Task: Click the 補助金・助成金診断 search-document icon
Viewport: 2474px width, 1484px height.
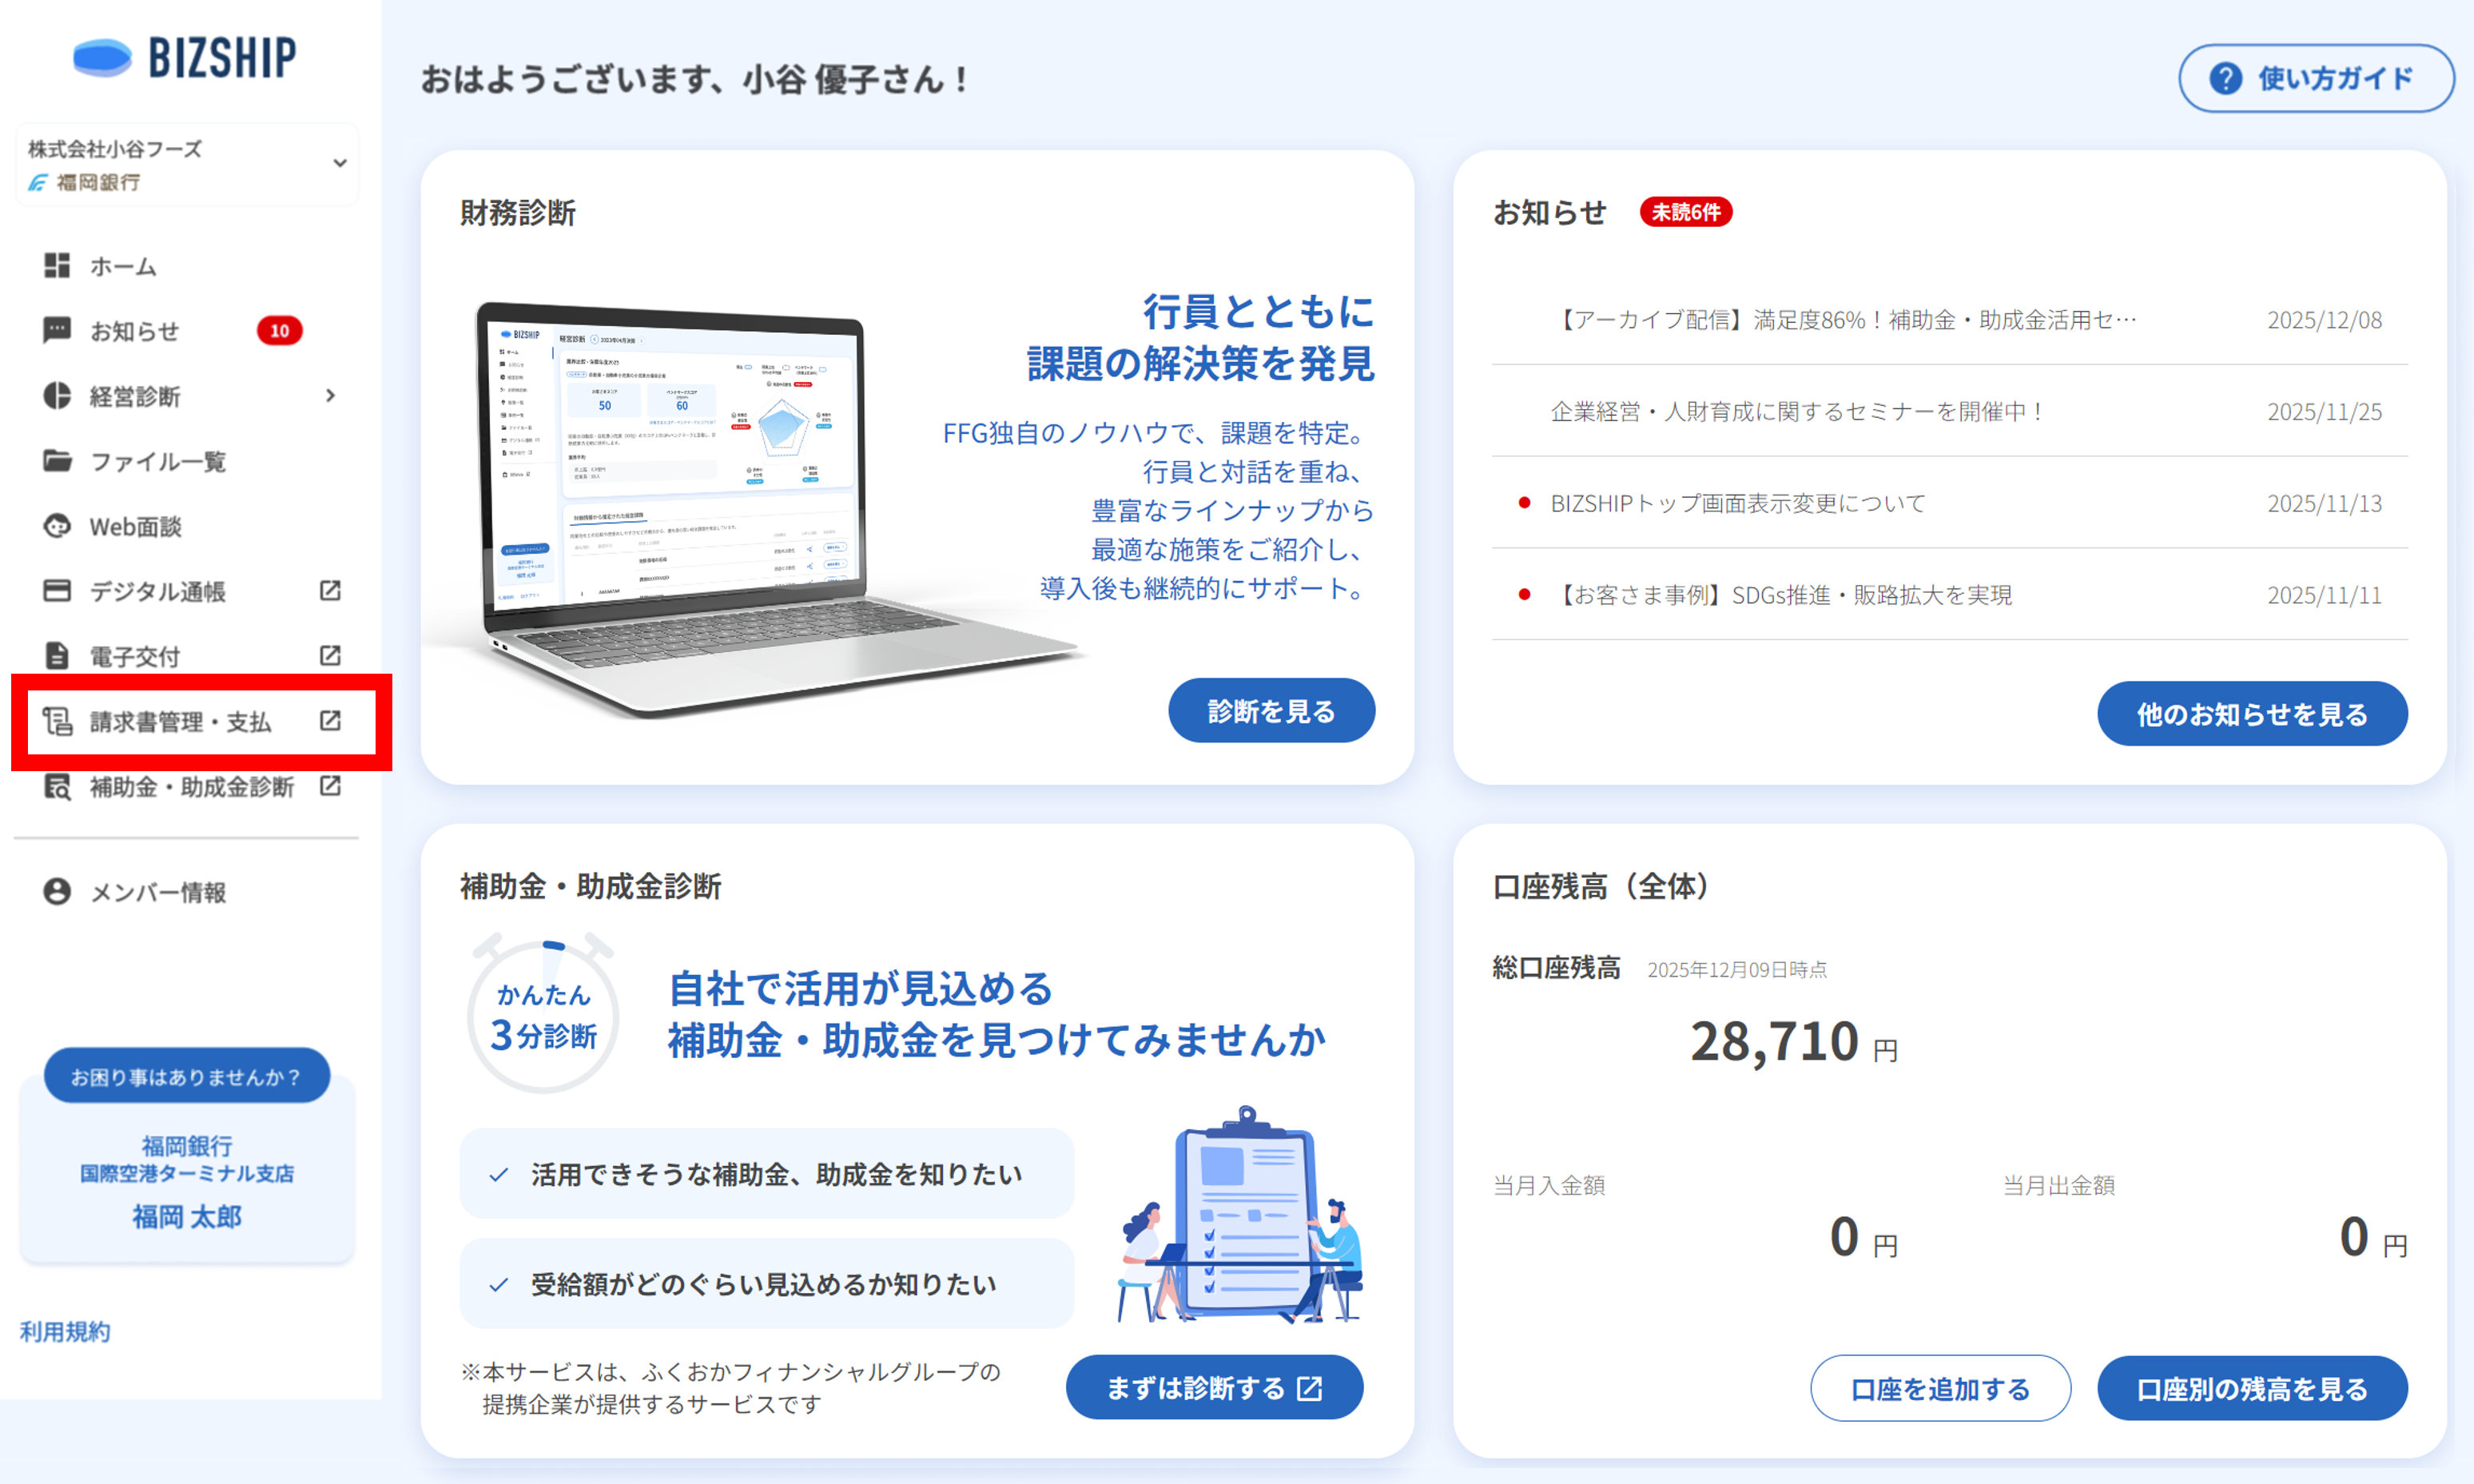Action: 57,787
